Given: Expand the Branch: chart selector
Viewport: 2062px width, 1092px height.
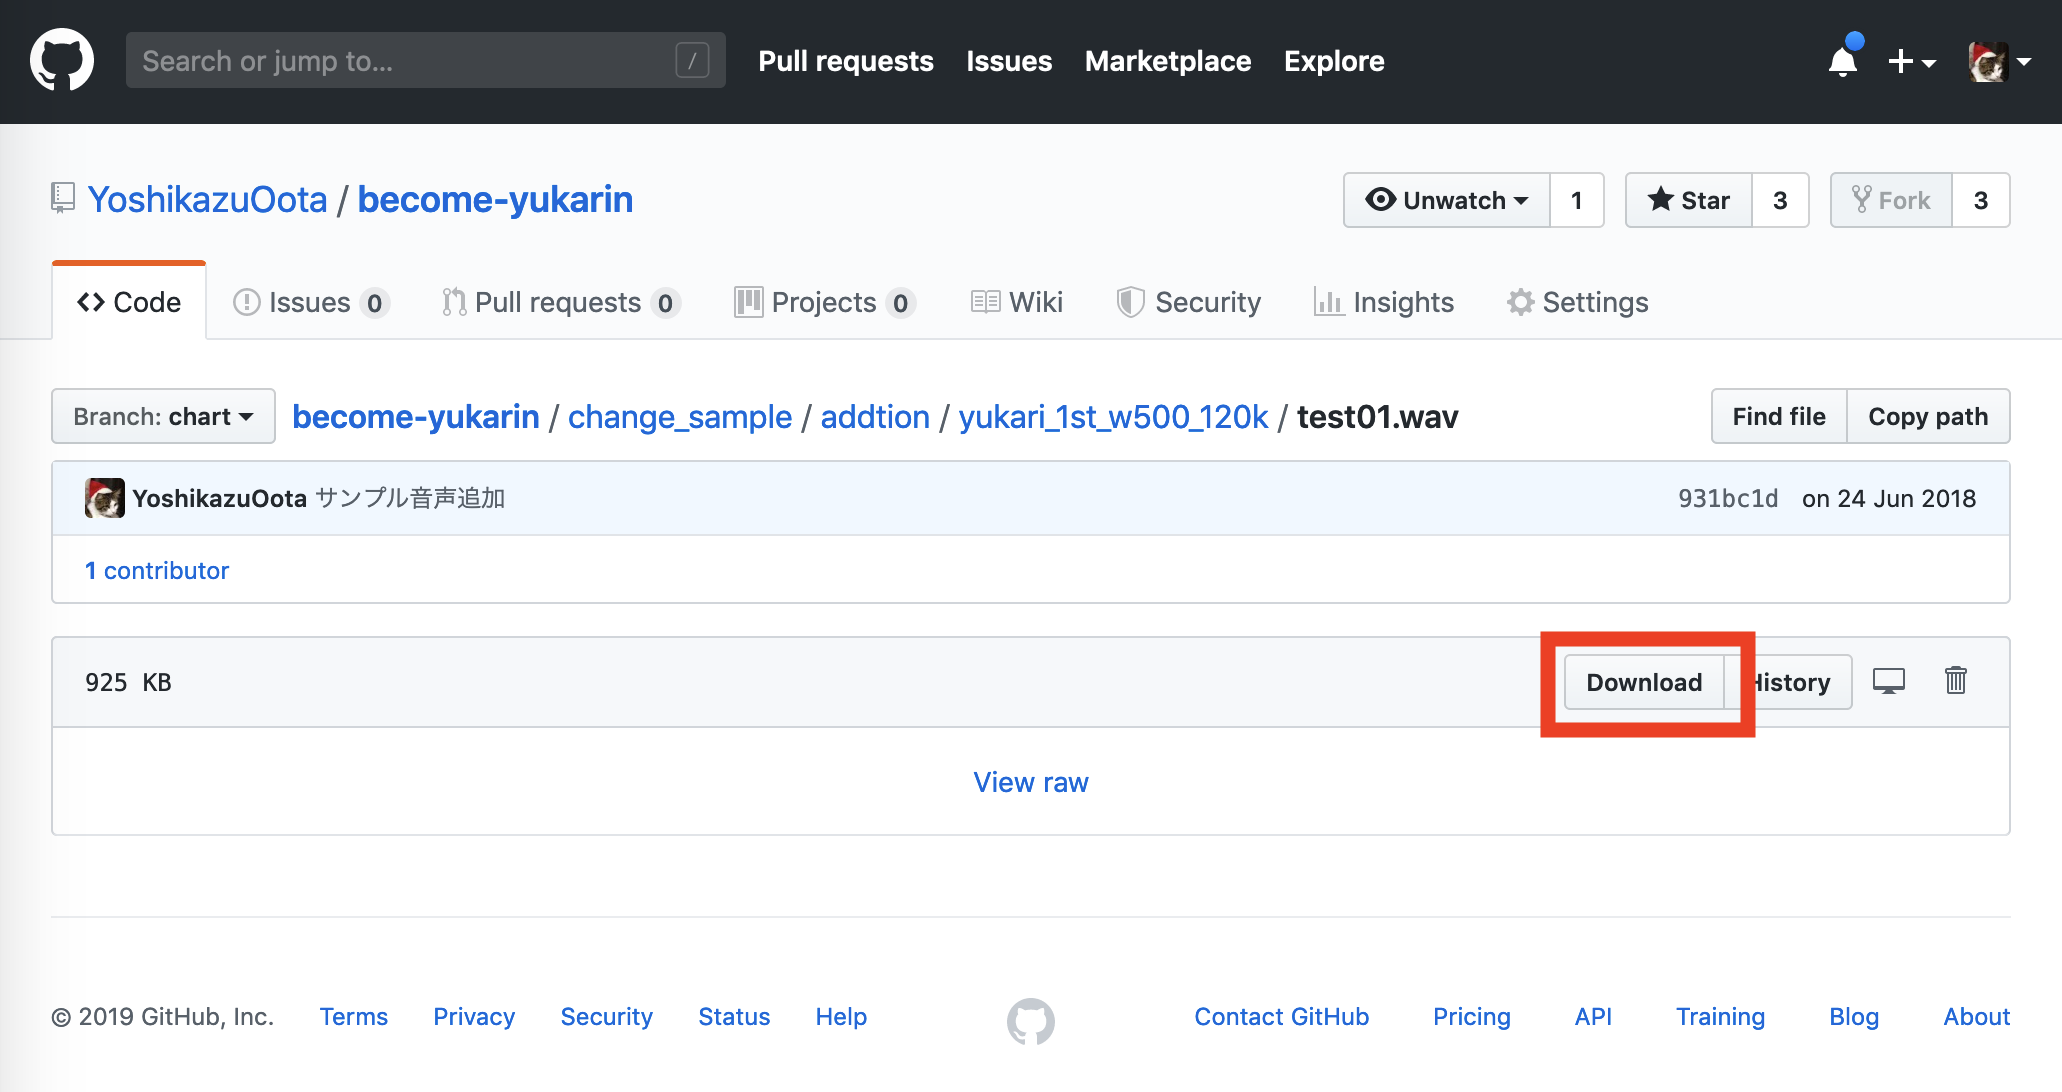Looking at the screenshot, I should click(163, 416).
